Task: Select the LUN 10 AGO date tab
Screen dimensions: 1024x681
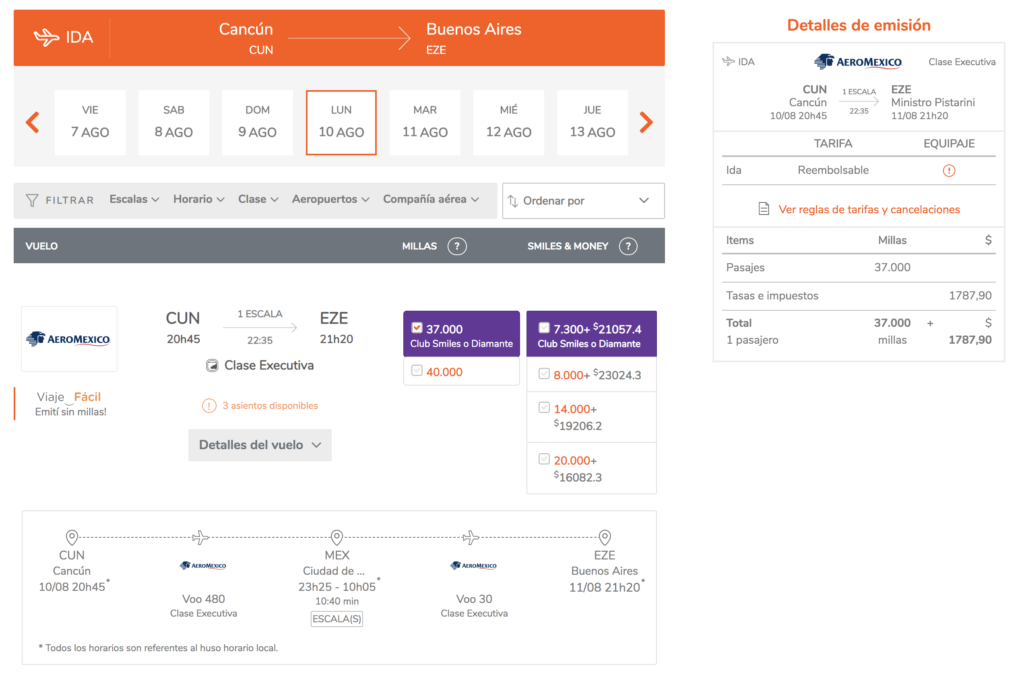Action: pos(341,122)
